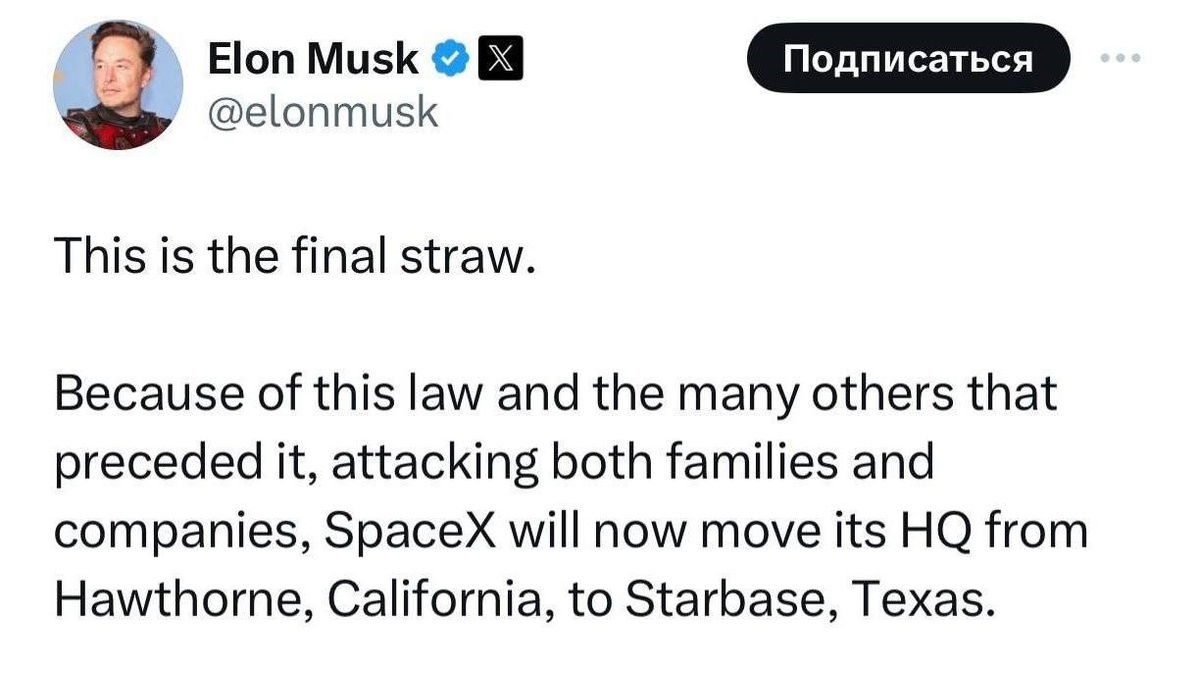The image size is (1200, 674).
Task: Open the @elonmusk handle link
Action: [x=321, y=113]
